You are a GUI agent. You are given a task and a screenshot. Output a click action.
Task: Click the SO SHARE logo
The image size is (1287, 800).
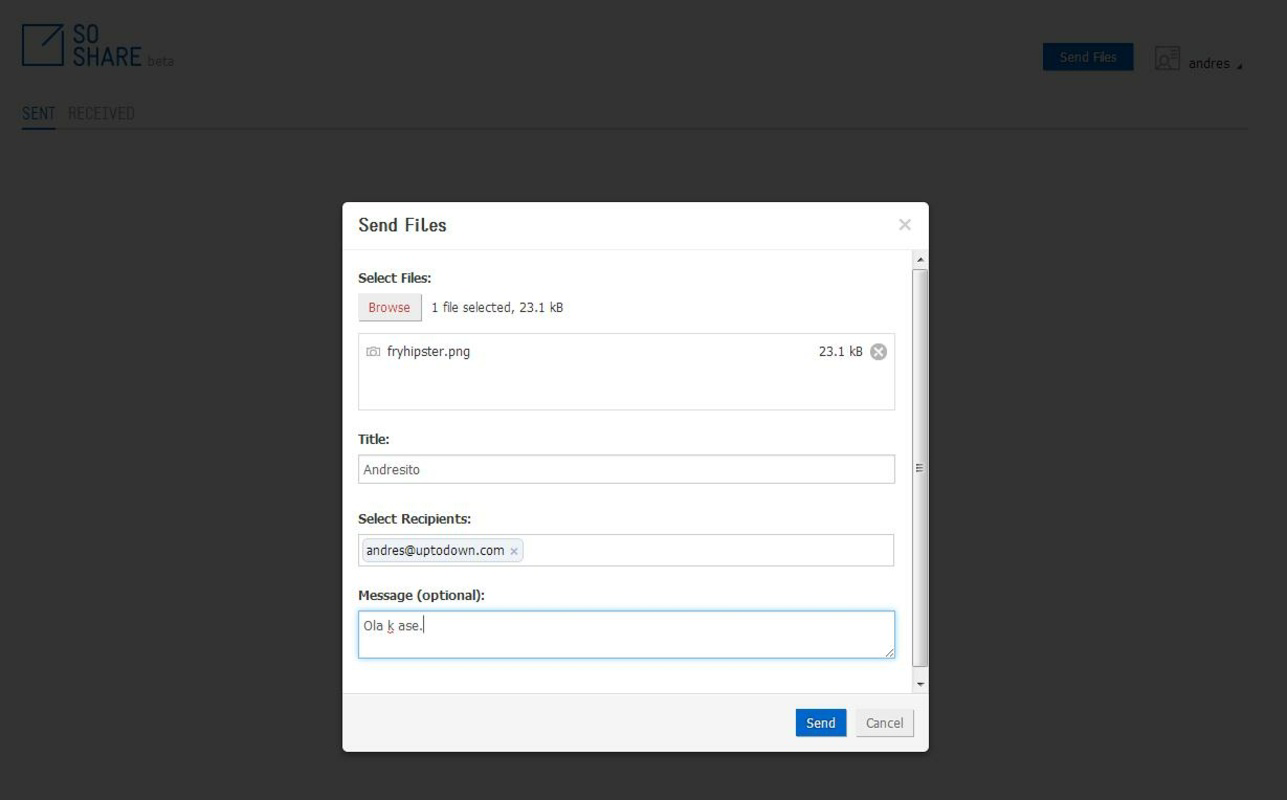pos(82,46)
